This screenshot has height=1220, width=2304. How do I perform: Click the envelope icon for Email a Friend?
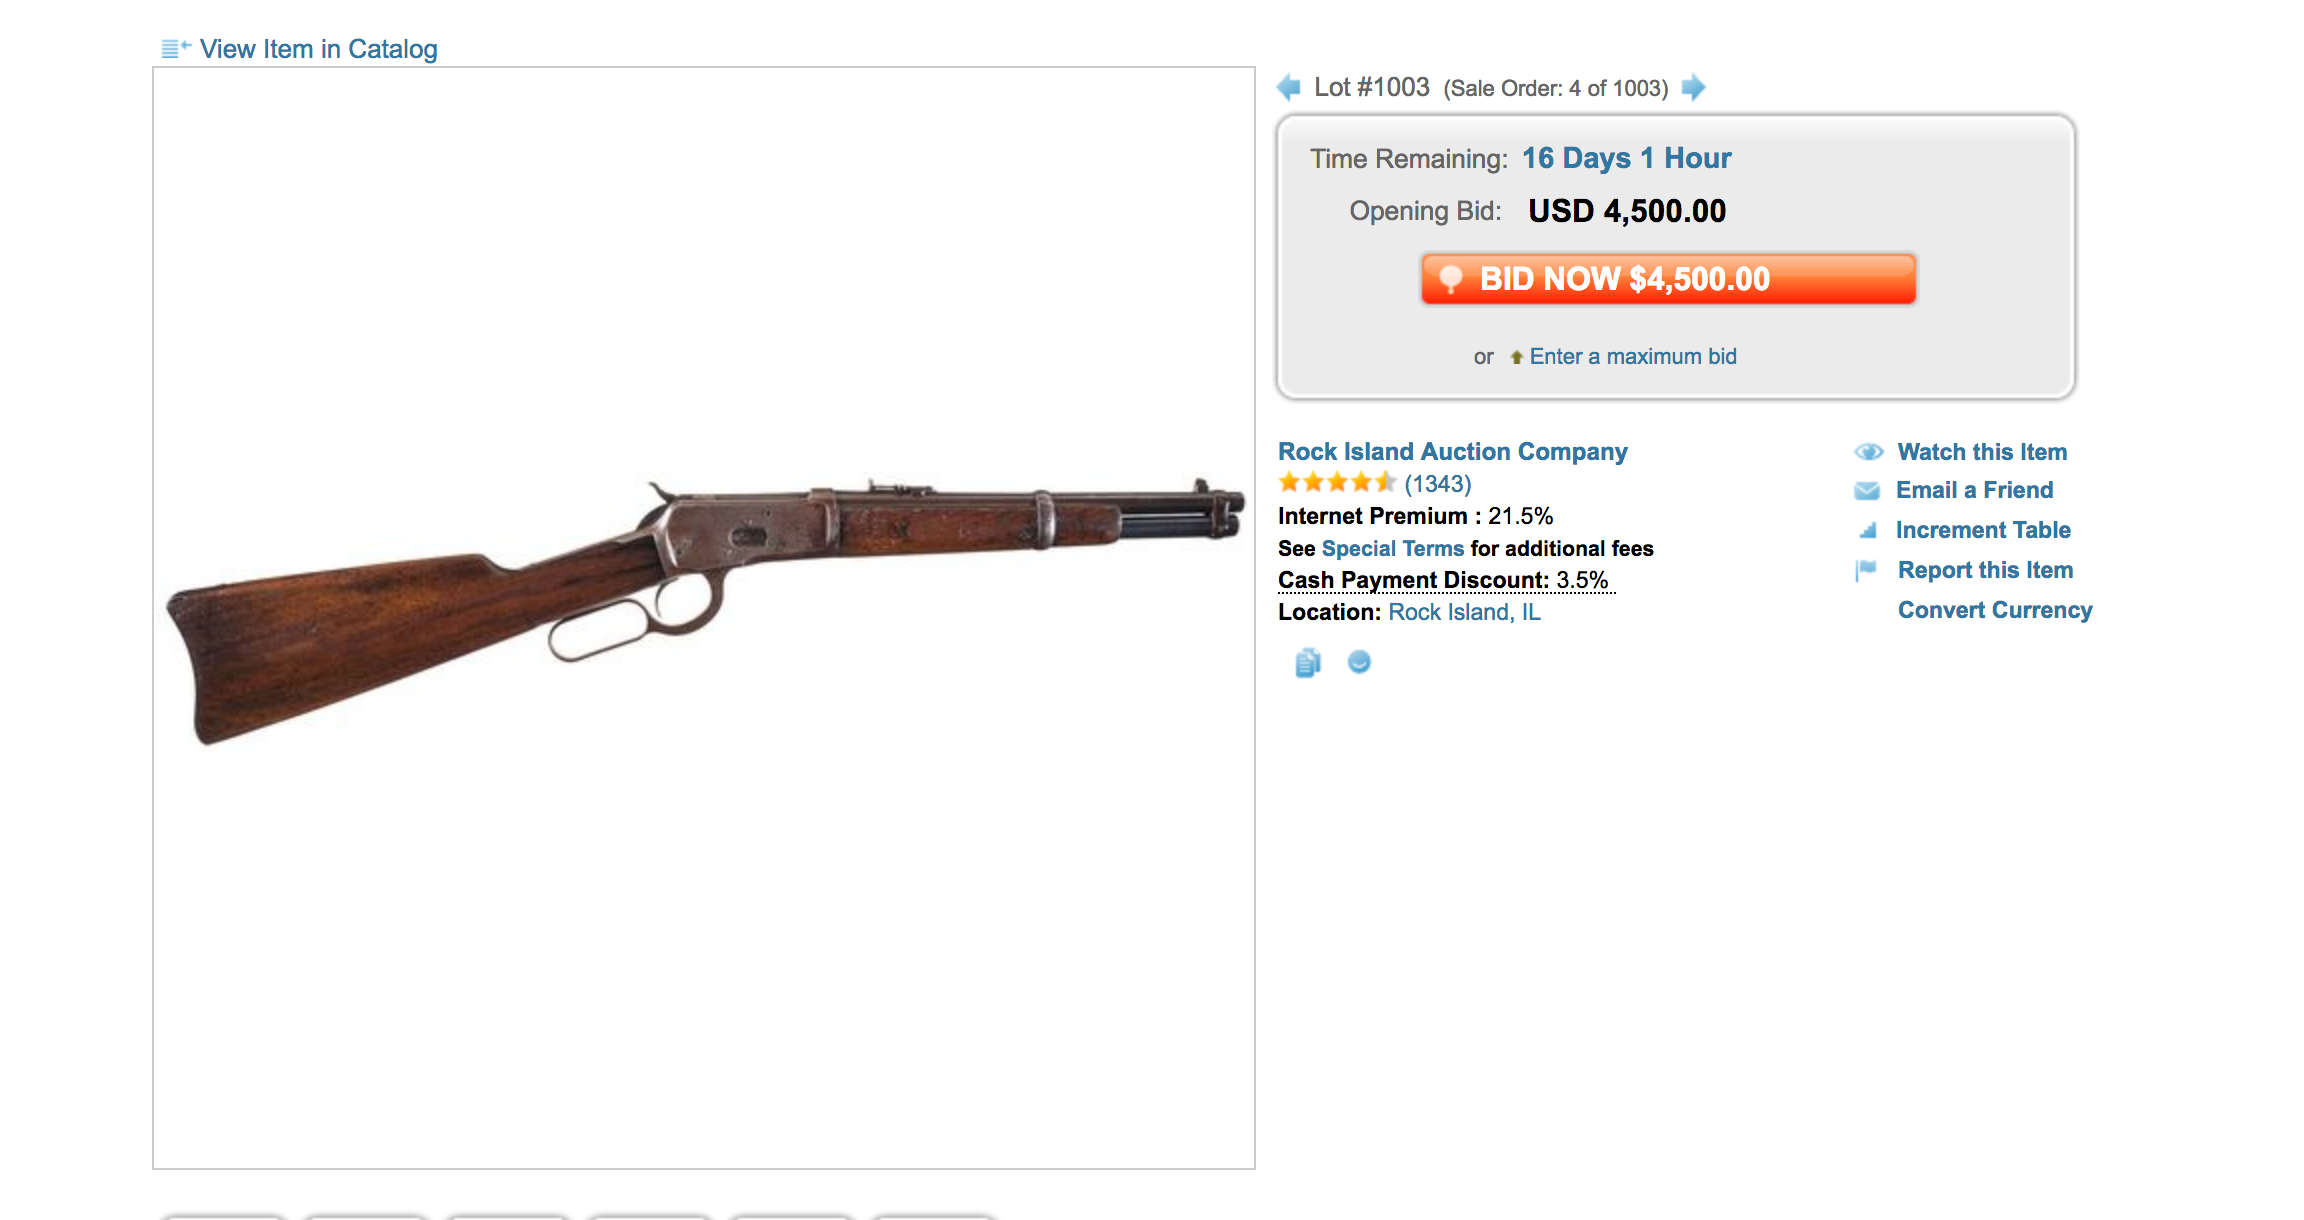[1867, 491]
